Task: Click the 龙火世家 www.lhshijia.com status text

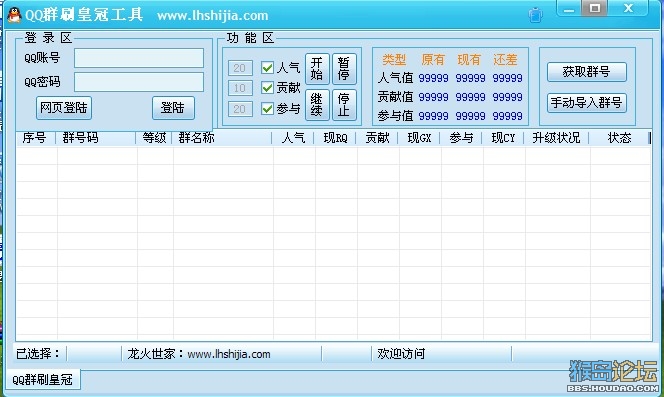Action: (199, 354)
